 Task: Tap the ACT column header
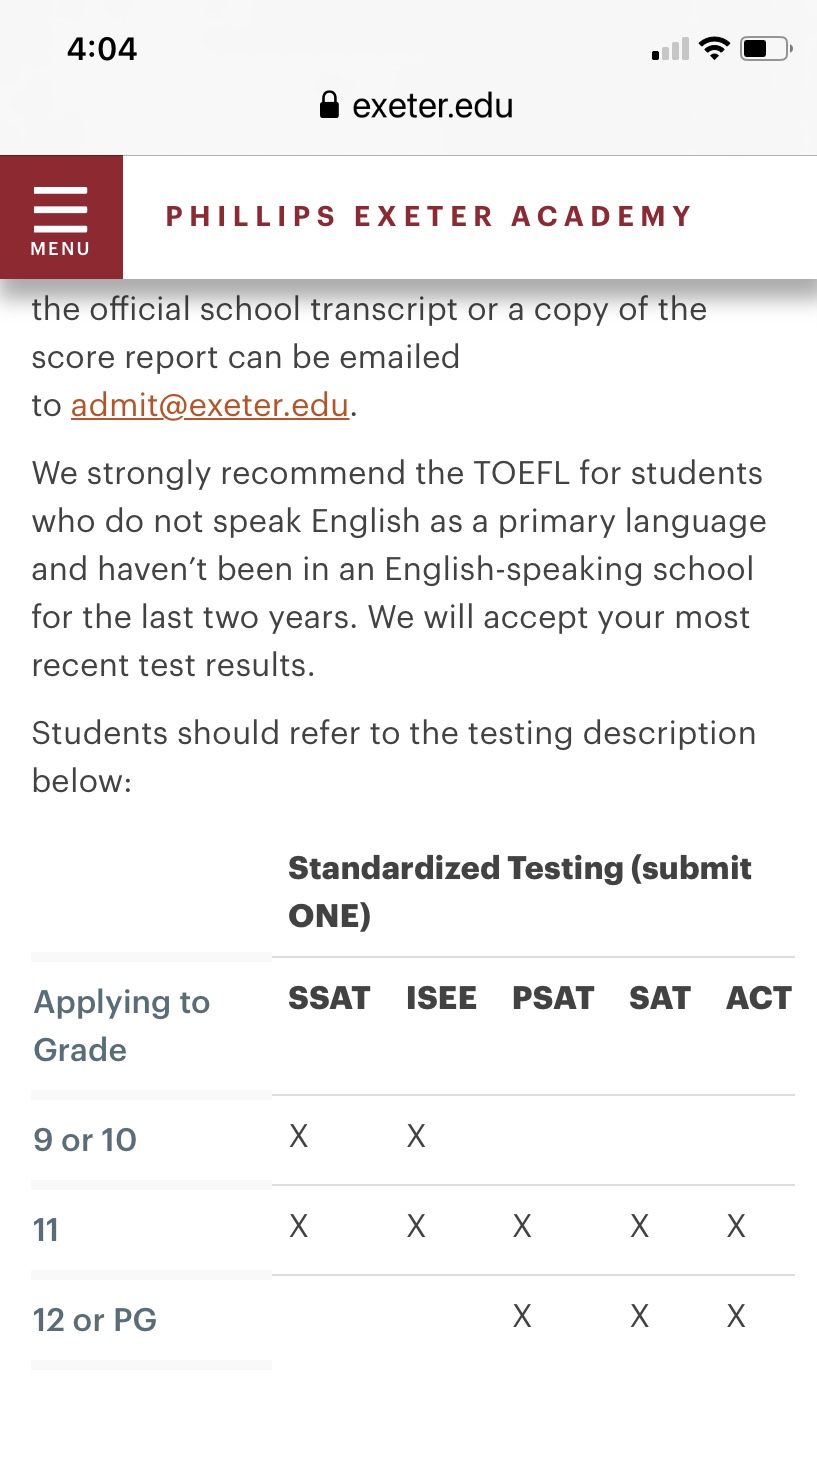[x=759, y=998]
